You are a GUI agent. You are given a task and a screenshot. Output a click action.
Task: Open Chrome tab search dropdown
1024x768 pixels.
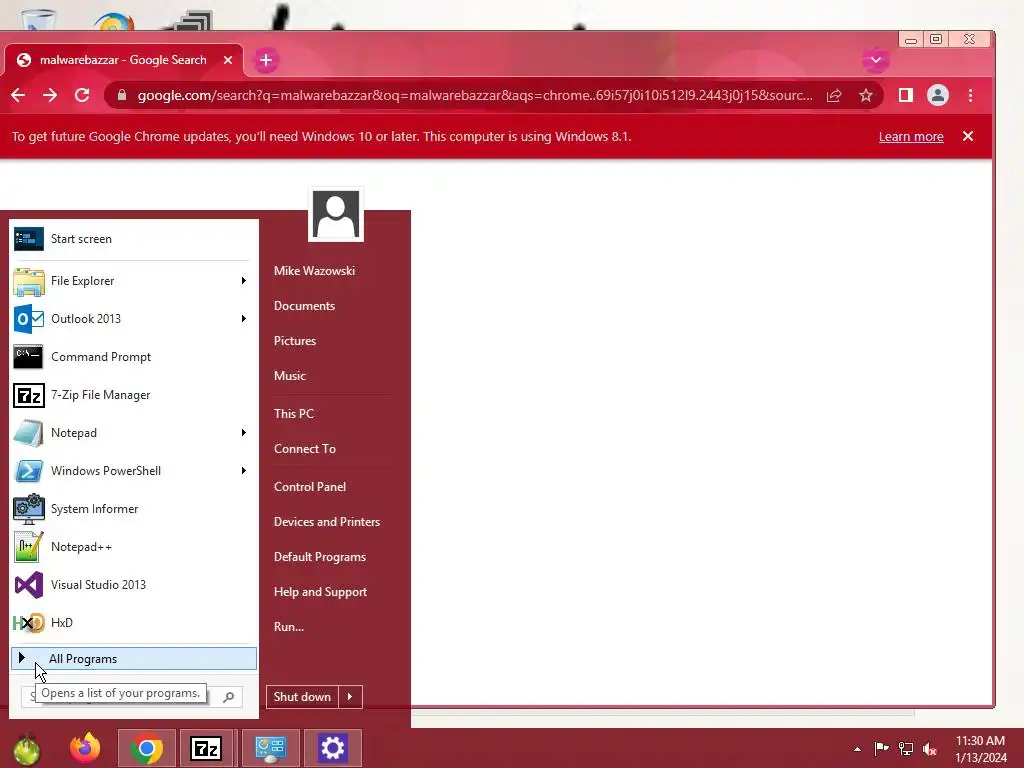876,60
